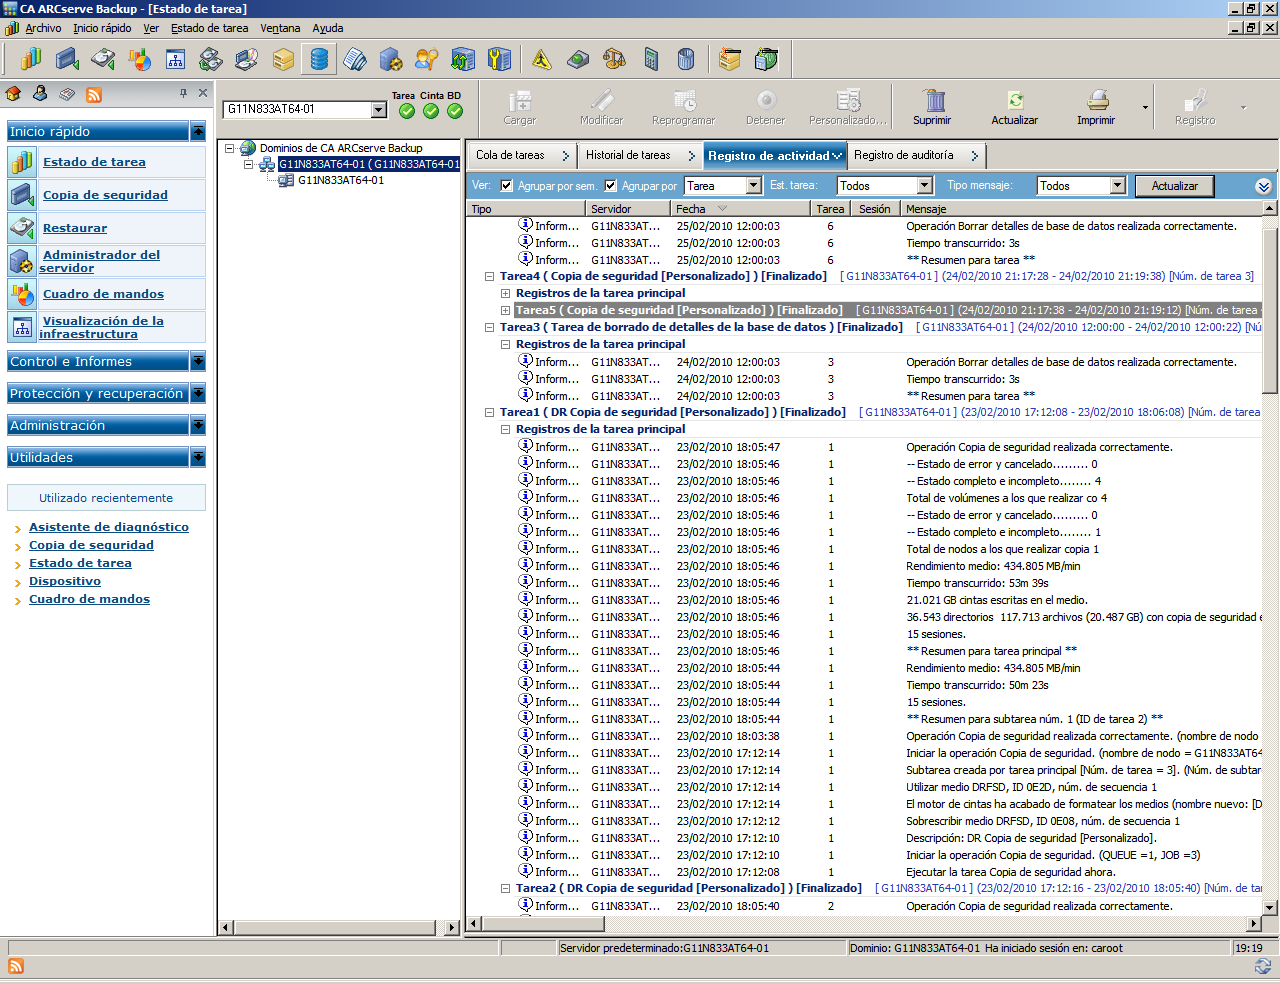This screenshot has width=1280, height=984.
Task: Disable the Agrupar por checkbox
Action: 609,185
